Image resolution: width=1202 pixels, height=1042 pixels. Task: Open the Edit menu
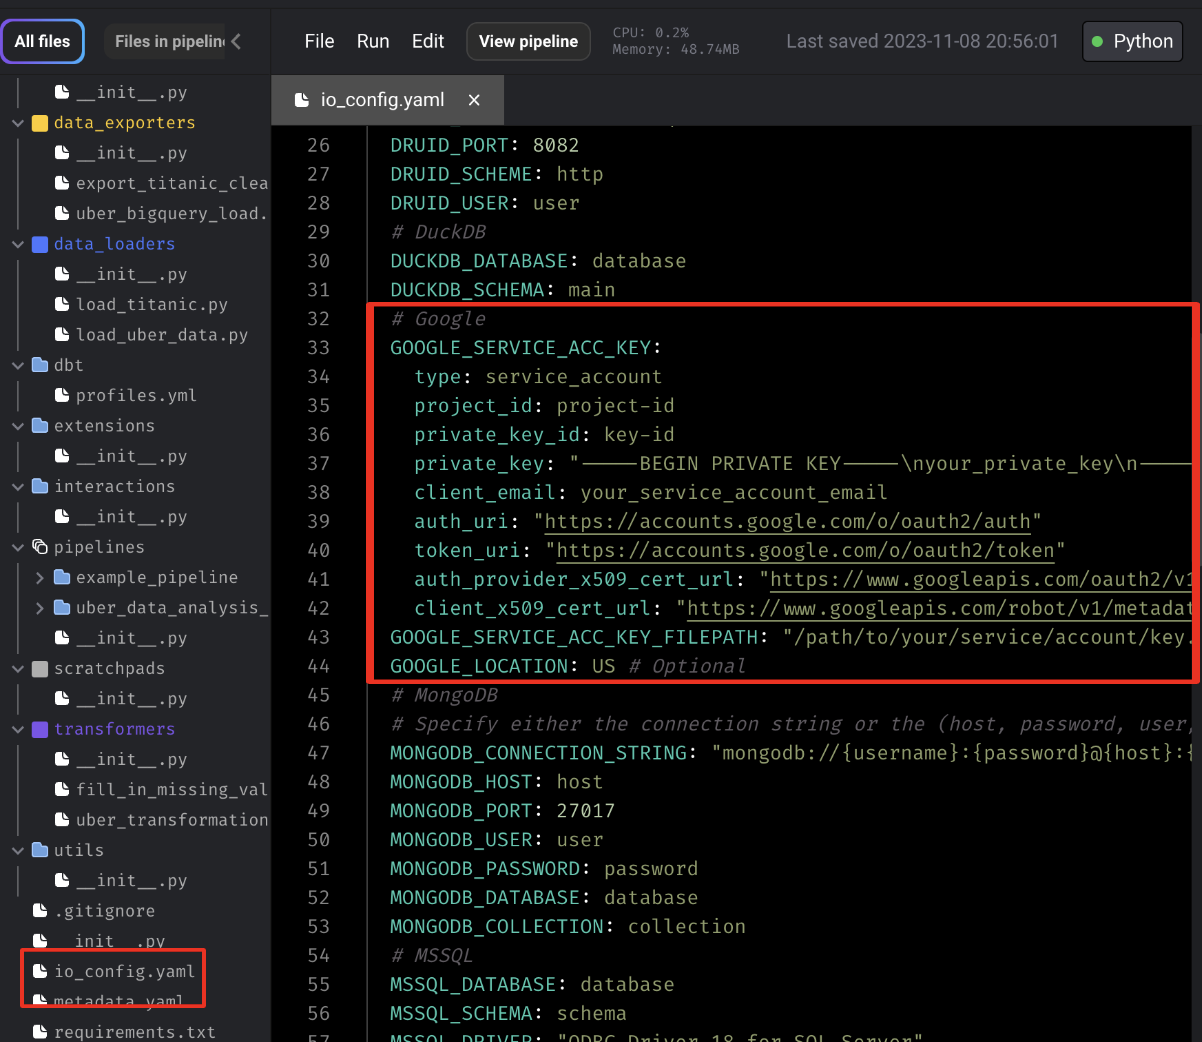(427, 41)
